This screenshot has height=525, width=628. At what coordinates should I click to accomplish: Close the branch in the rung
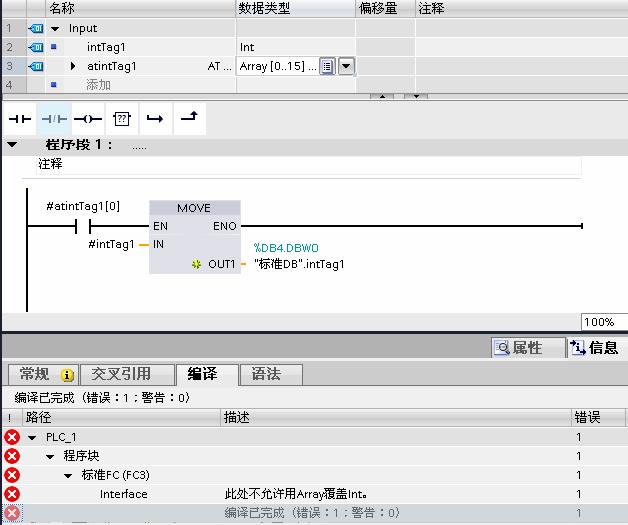[189, 119]
